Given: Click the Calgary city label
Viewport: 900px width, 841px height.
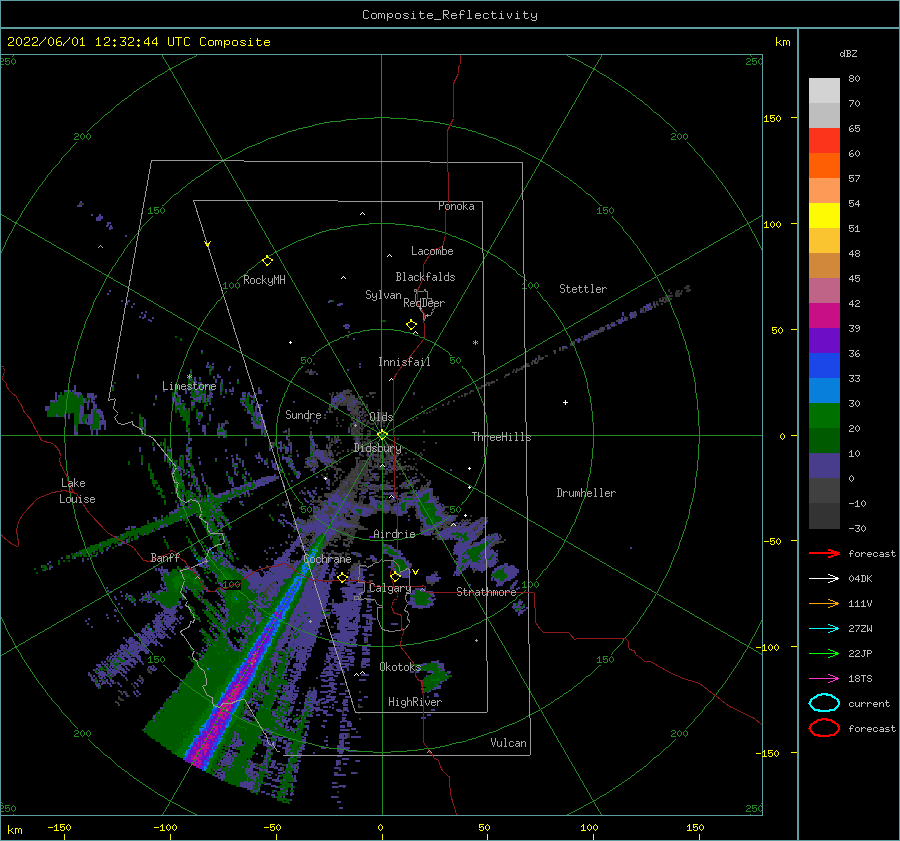Looking at the screenshot, I should [390, 588].
